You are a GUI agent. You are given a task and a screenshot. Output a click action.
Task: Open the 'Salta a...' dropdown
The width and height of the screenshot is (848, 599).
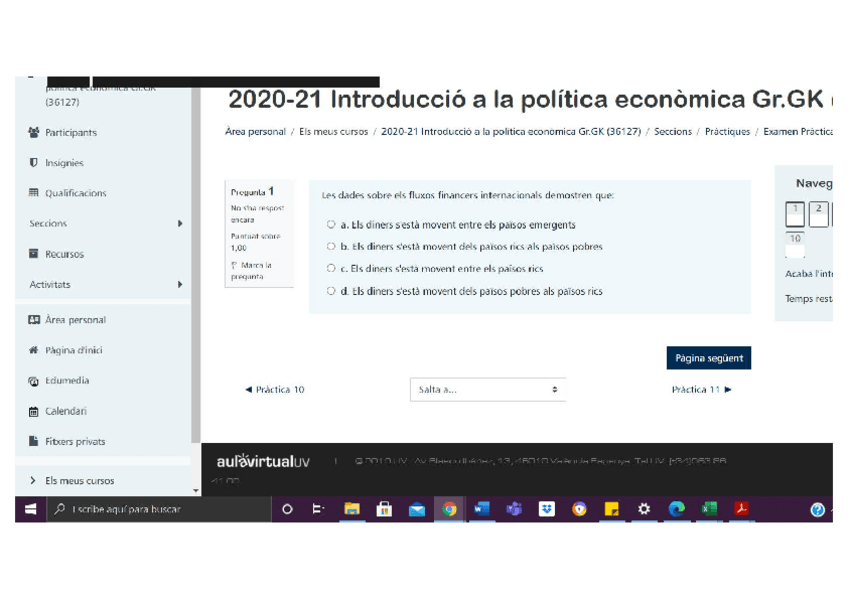click(x=487, y=389)
